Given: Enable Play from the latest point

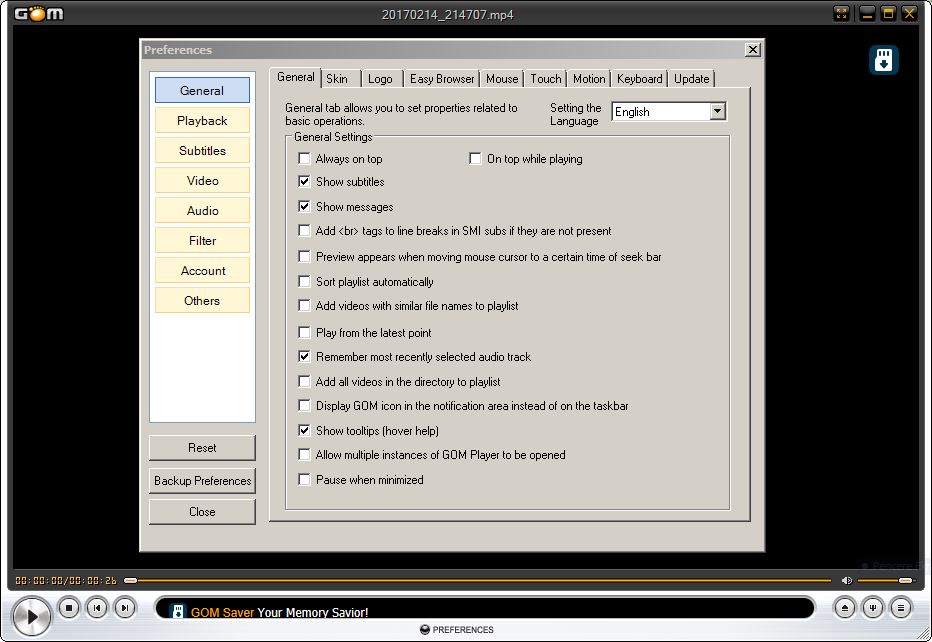Looking at the screenshot, I should pos(304,332).
